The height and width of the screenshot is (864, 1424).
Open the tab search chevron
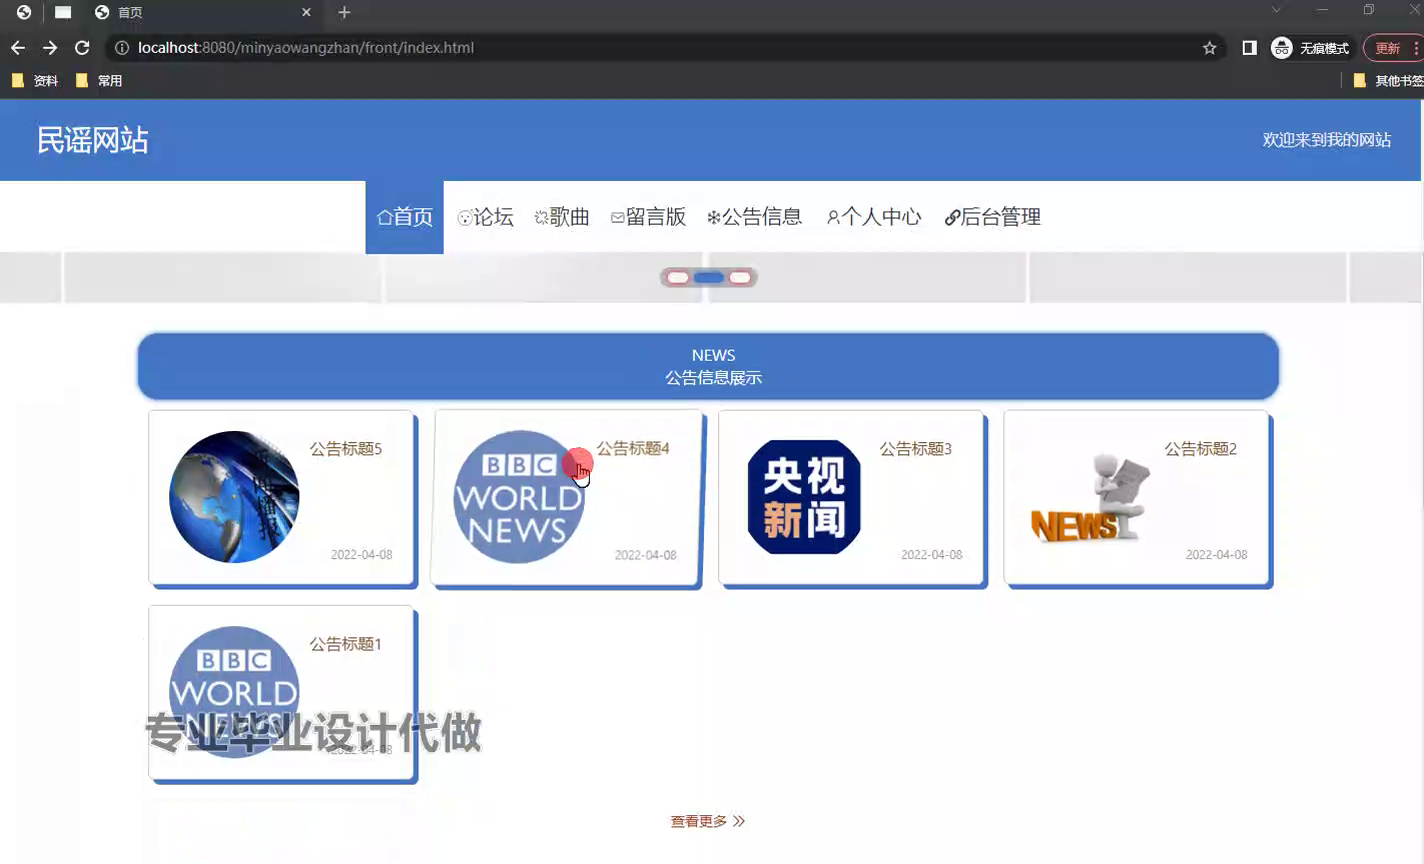1276,10
